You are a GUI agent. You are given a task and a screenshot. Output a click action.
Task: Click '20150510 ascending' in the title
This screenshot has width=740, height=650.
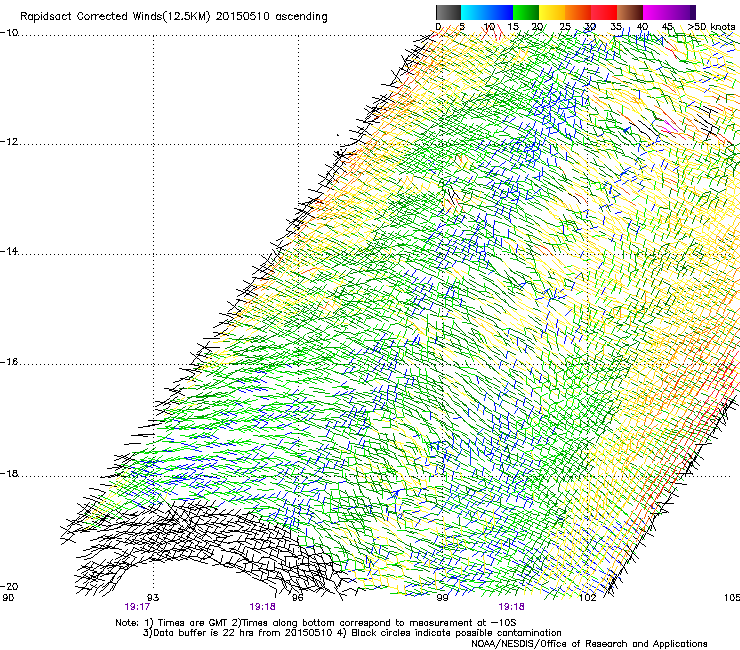[271, 17]
